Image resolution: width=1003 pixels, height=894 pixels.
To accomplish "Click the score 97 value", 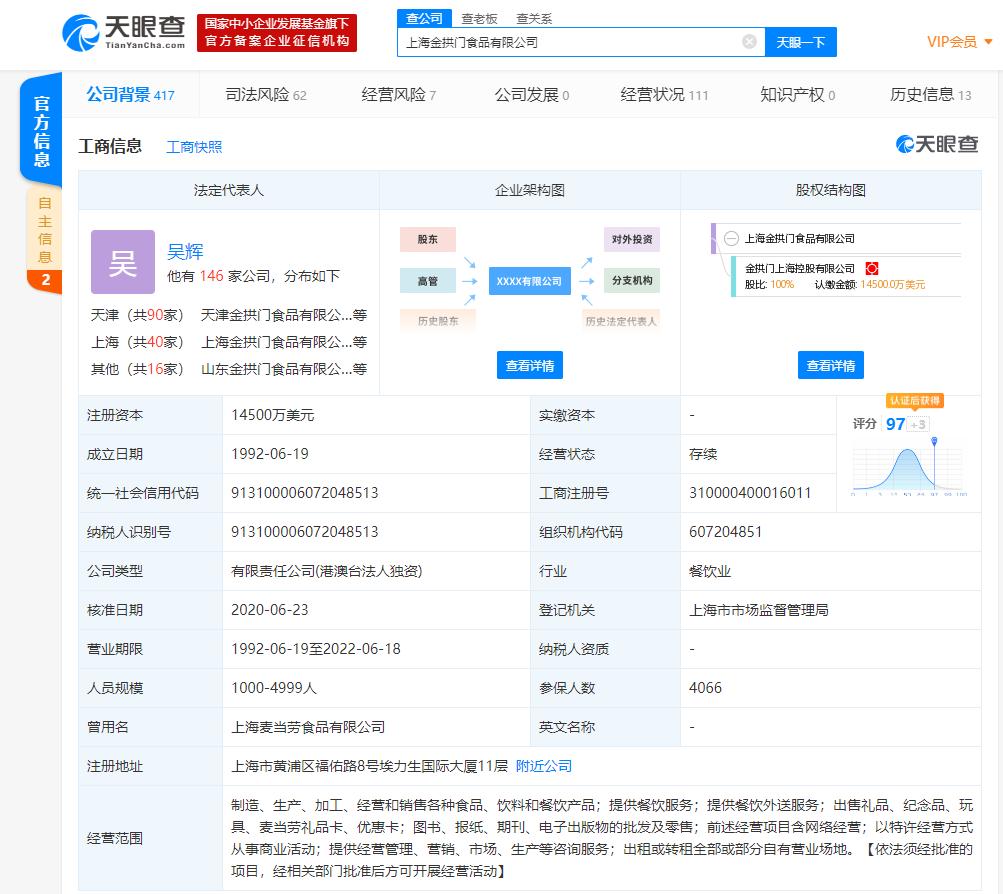I will pos(895,424).
